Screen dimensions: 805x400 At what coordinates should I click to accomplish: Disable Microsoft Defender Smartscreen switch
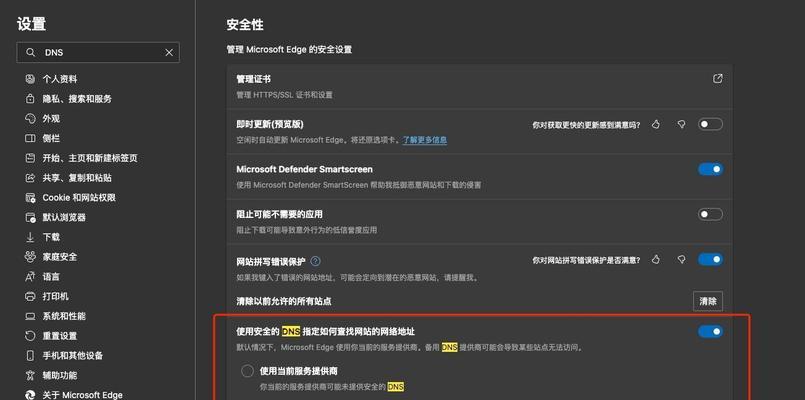coord(710,169)
